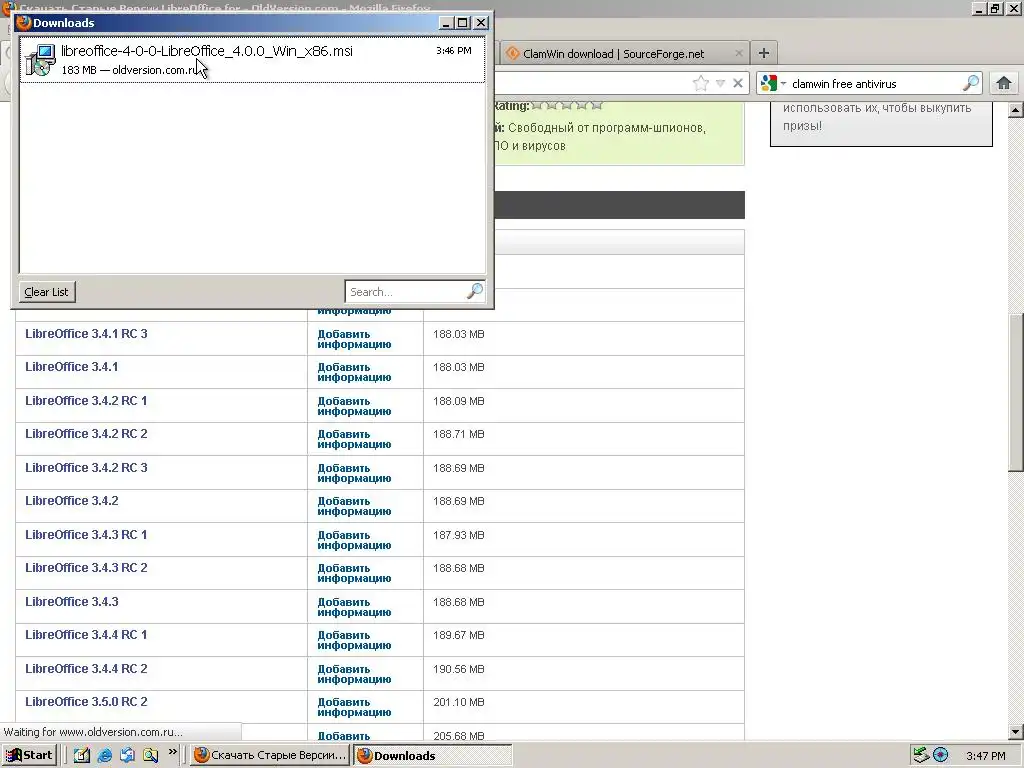The height and width of the screenshot is (768, 1024).
Task: Switch to Скачать Старые Версии taskbar button
Action: point(270,755)
